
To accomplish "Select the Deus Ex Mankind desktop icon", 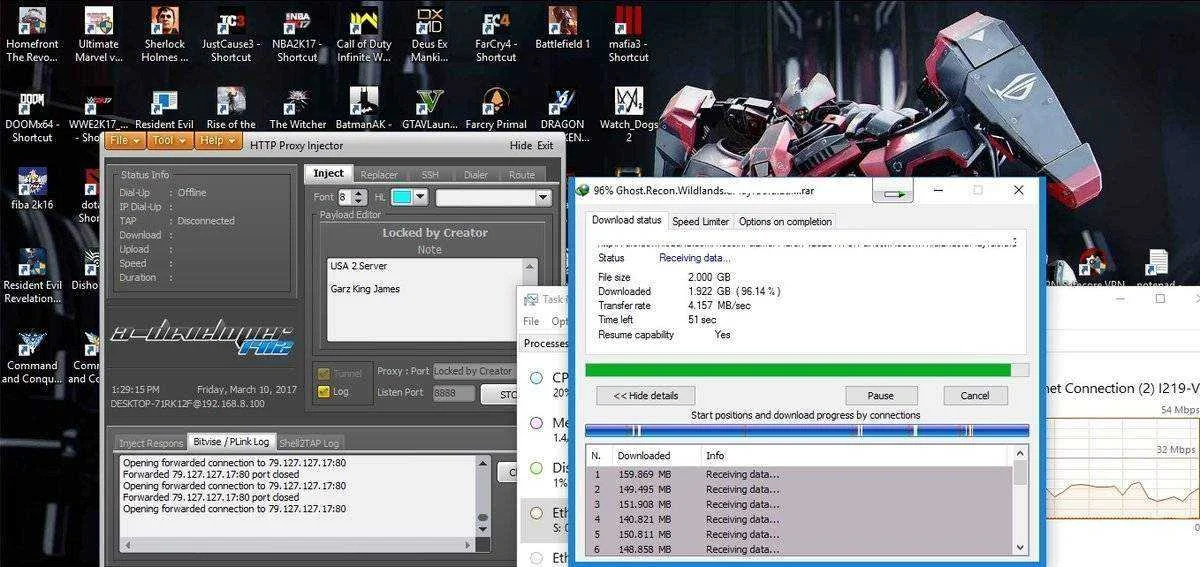I will coord(429,35).
